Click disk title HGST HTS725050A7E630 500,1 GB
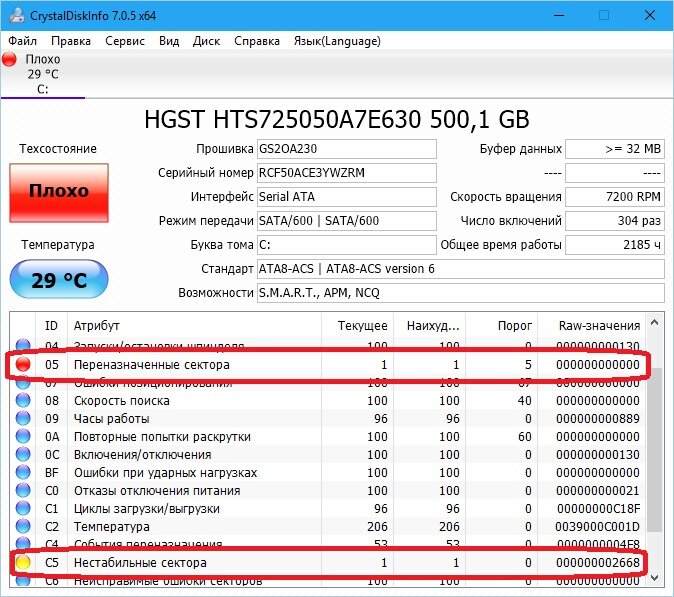The width and height of the screenshot is (674, 597). pyautogui.click(x=337, y=119)
